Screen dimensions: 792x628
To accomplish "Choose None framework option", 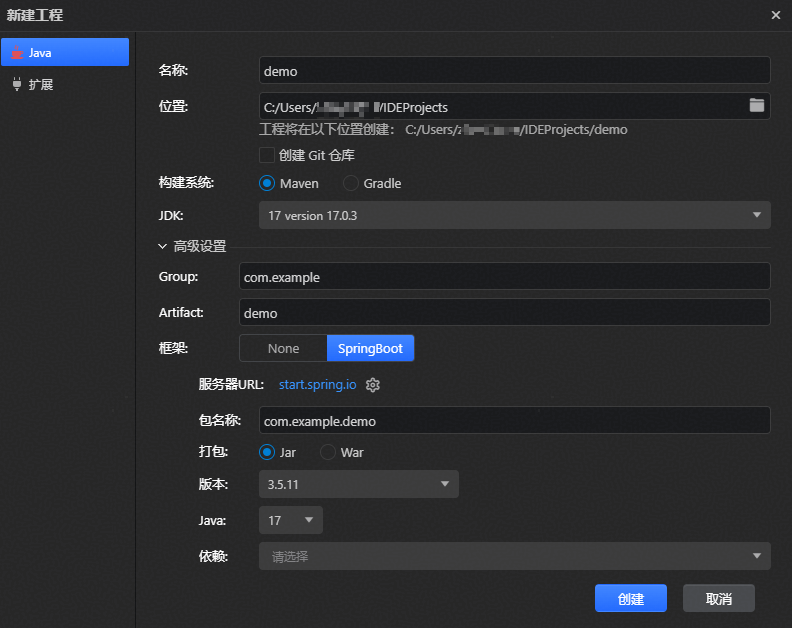I will coord(283,348).
